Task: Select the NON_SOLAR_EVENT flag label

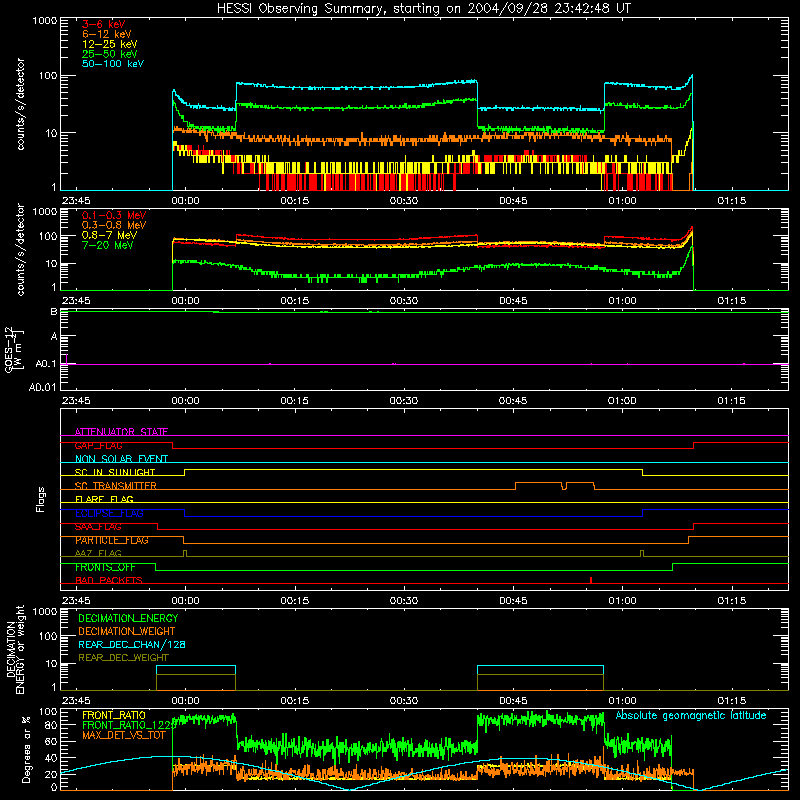Action: click(121, 459)
